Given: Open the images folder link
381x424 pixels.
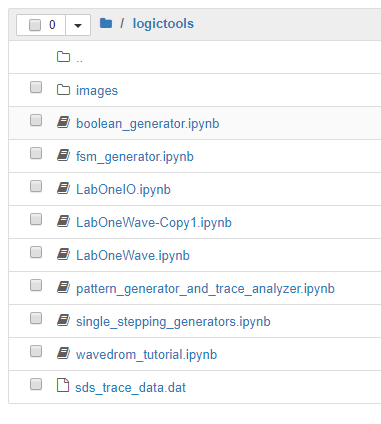Looking at the screenshot, I should click(x=97, y=91).
